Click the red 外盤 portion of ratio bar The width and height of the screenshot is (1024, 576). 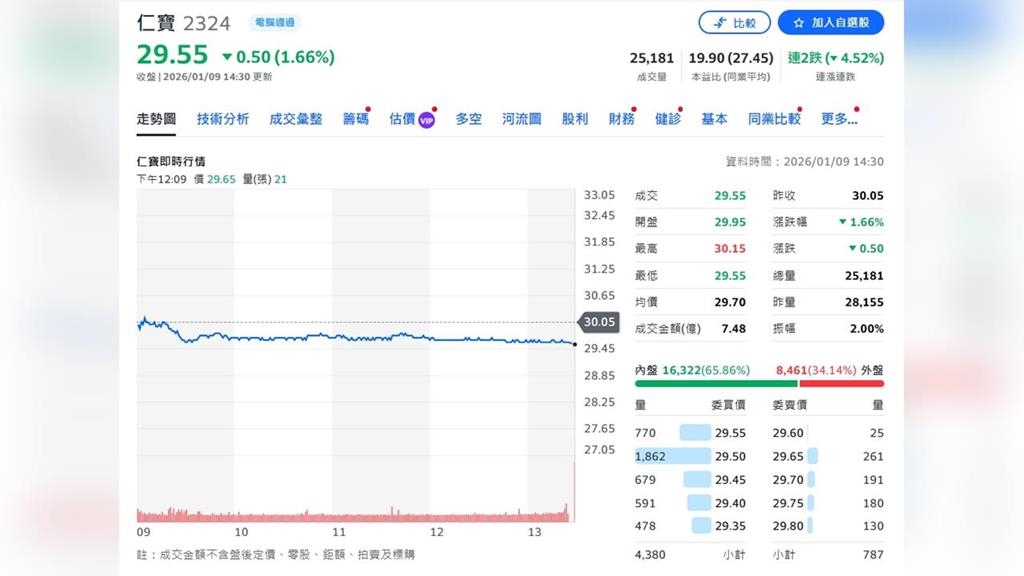[x=841, y=383]
